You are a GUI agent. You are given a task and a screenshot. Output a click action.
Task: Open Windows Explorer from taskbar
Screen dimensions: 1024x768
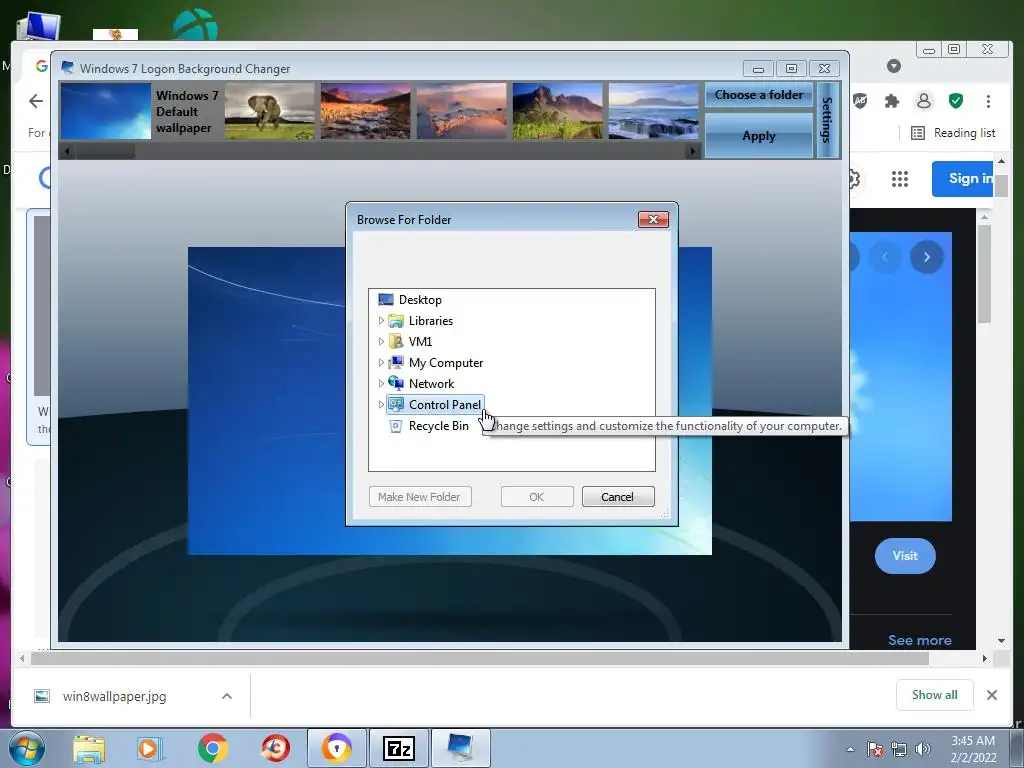(89, 749)
